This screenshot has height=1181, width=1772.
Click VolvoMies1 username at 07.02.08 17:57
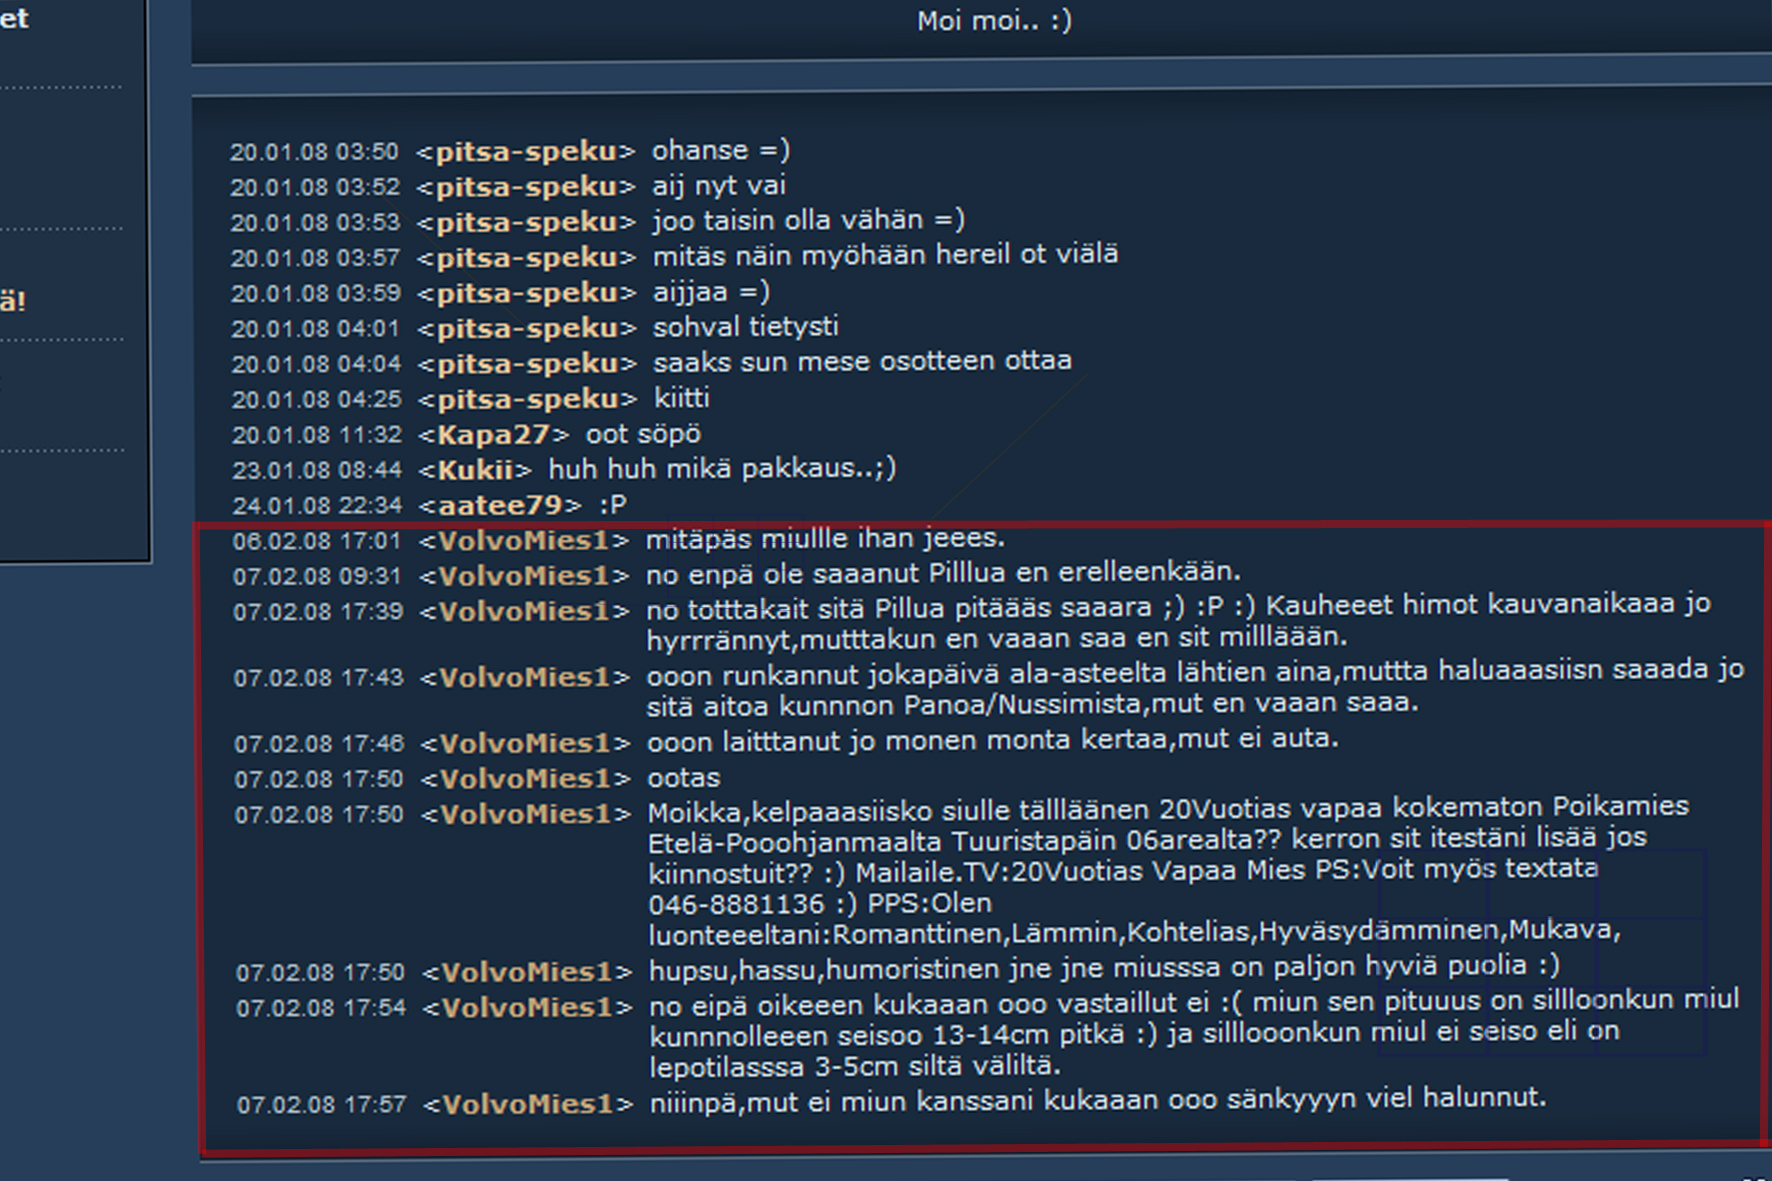528,1105
